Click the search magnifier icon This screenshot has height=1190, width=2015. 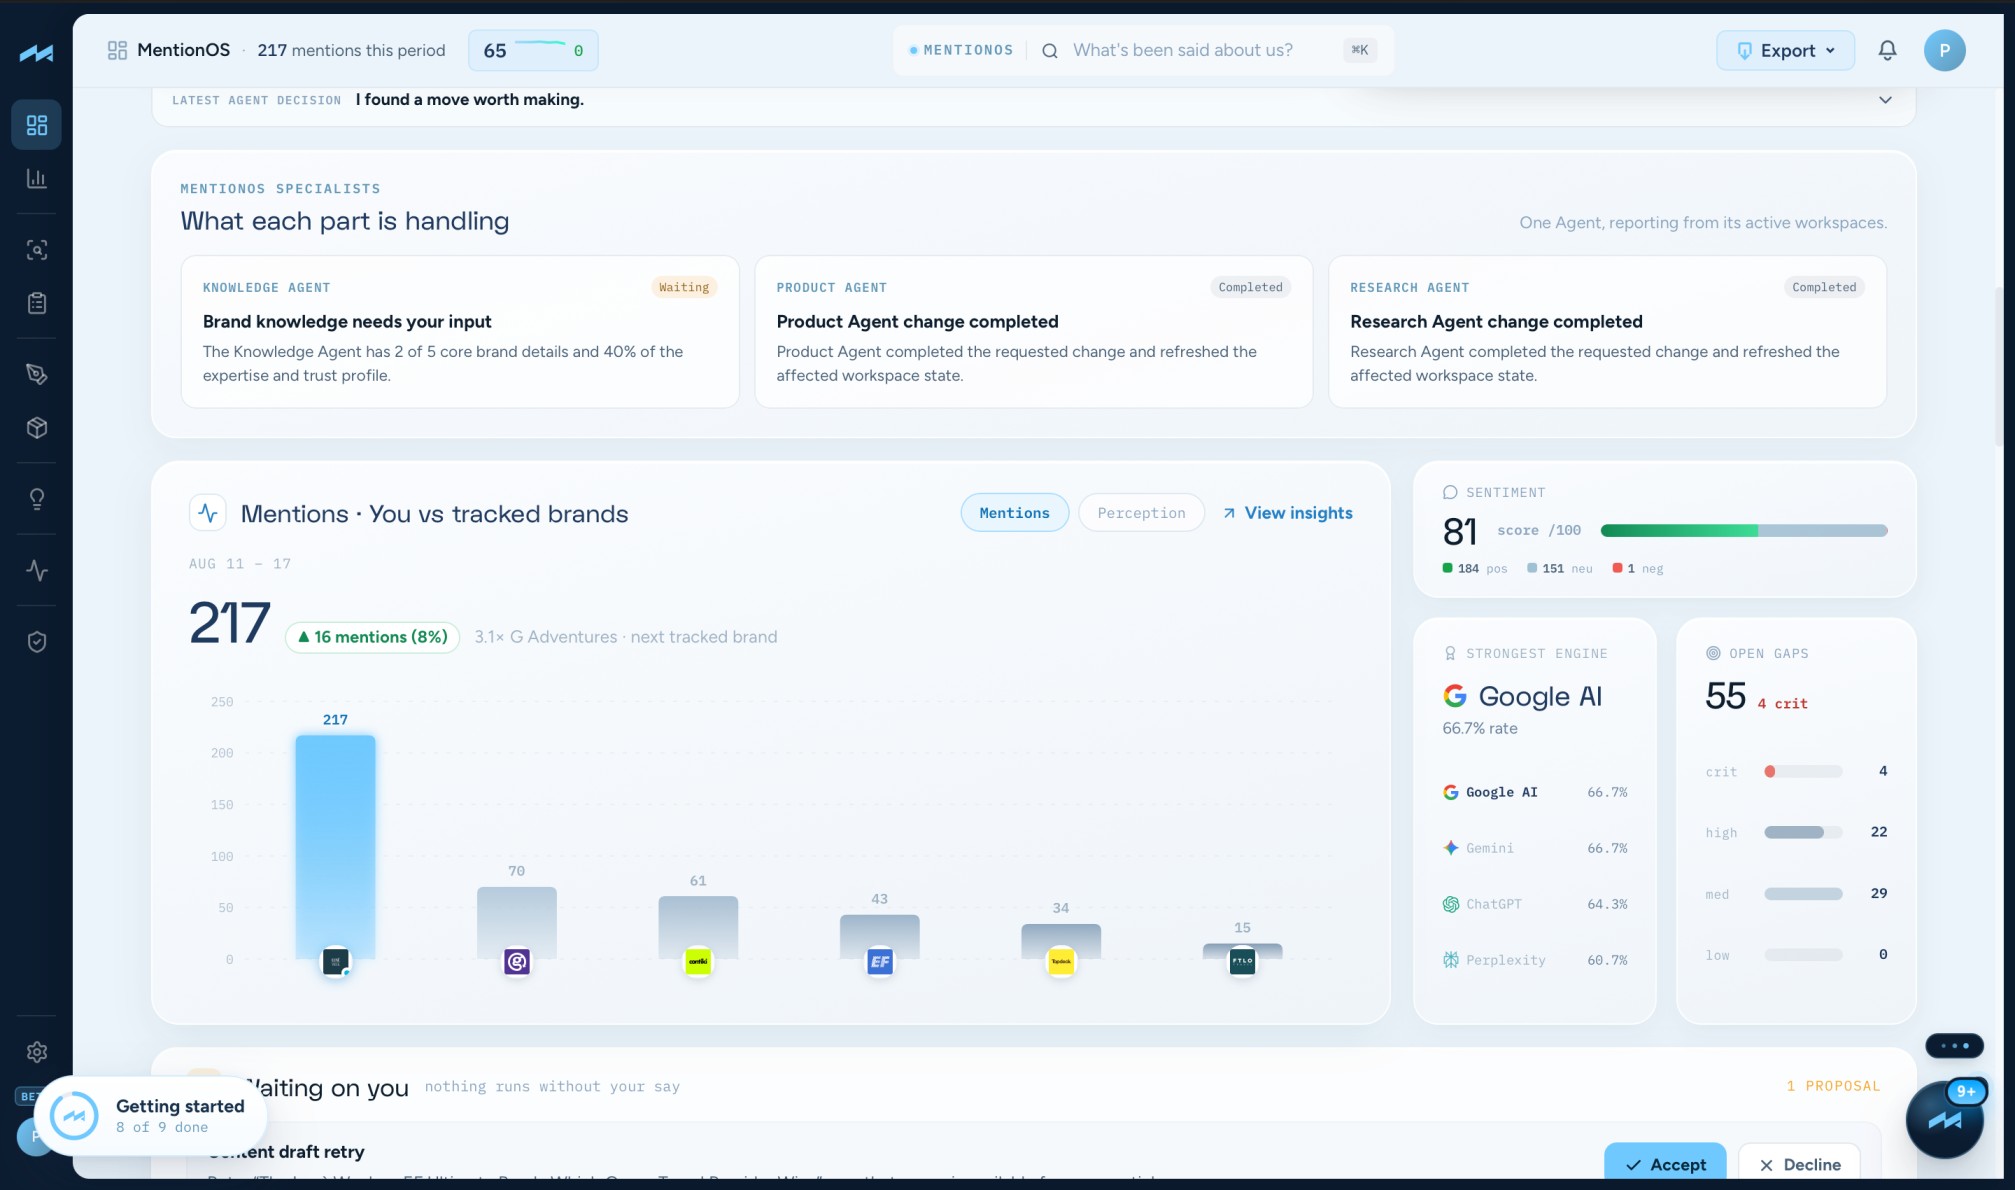[x=1050, y=51]
